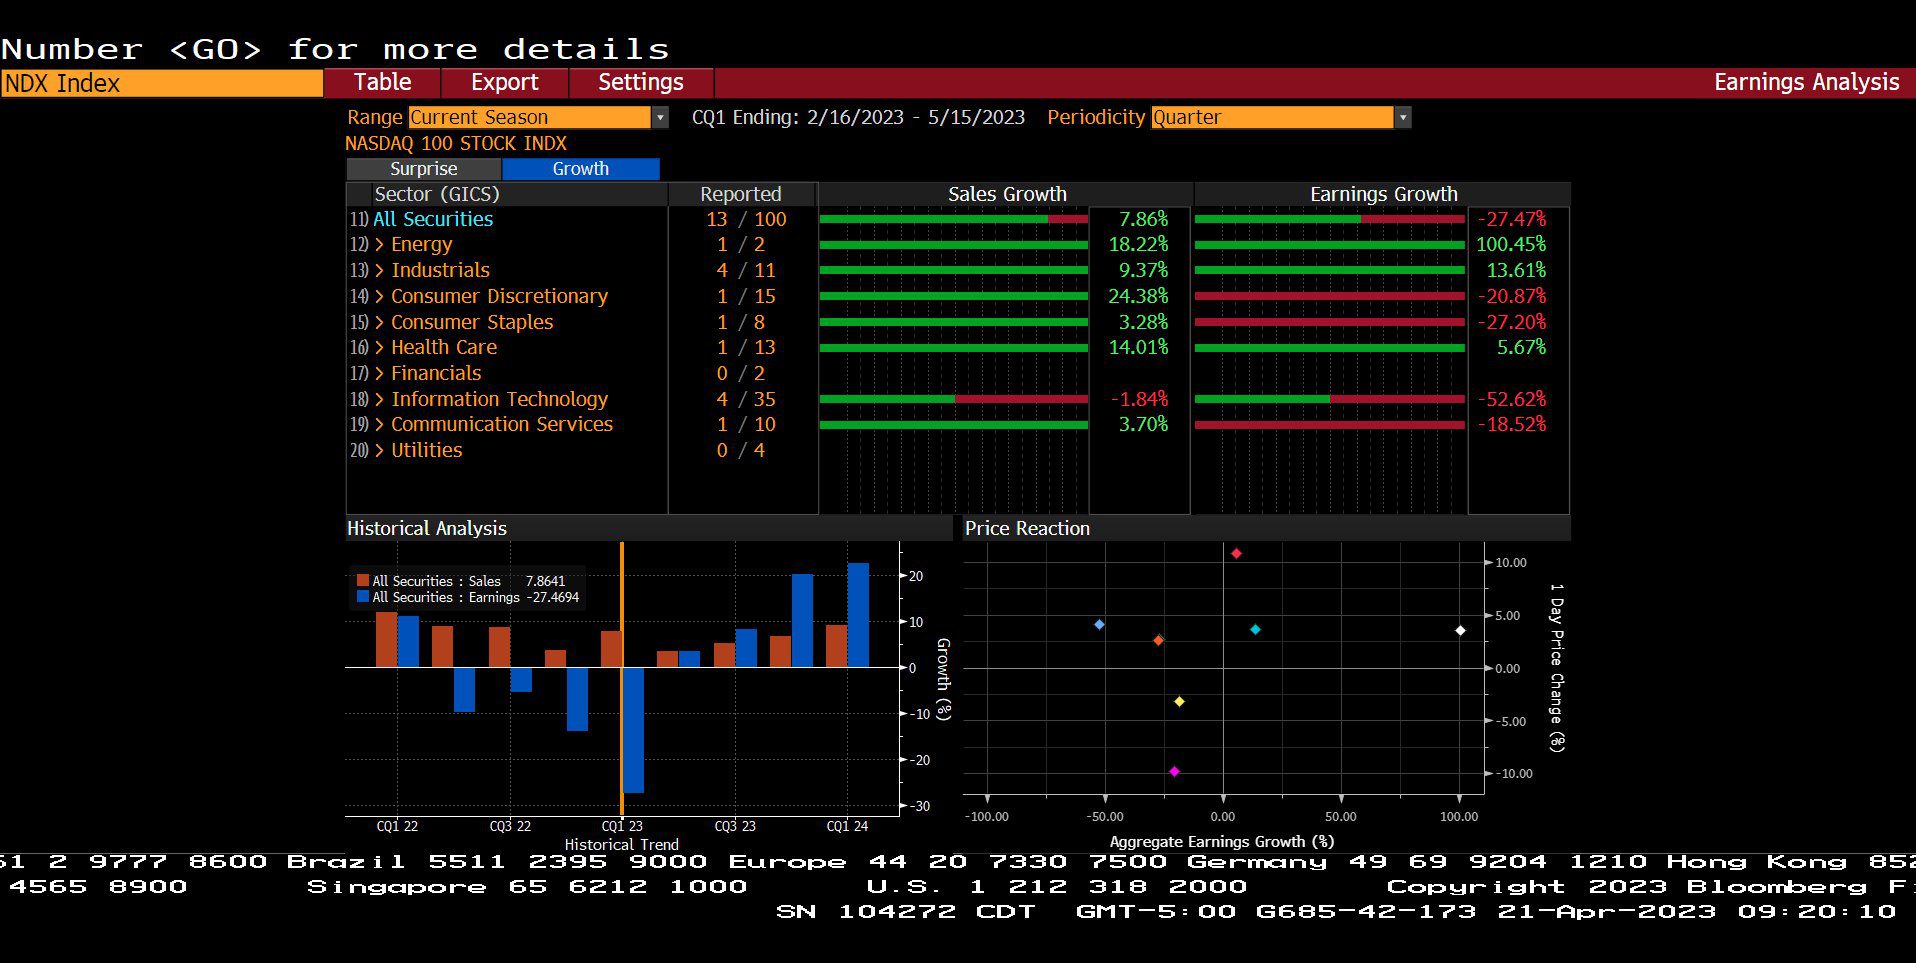The image size is (1916, 963).
Task: Click the 7.86% sales growth value
Action: tap(1143, 219)
